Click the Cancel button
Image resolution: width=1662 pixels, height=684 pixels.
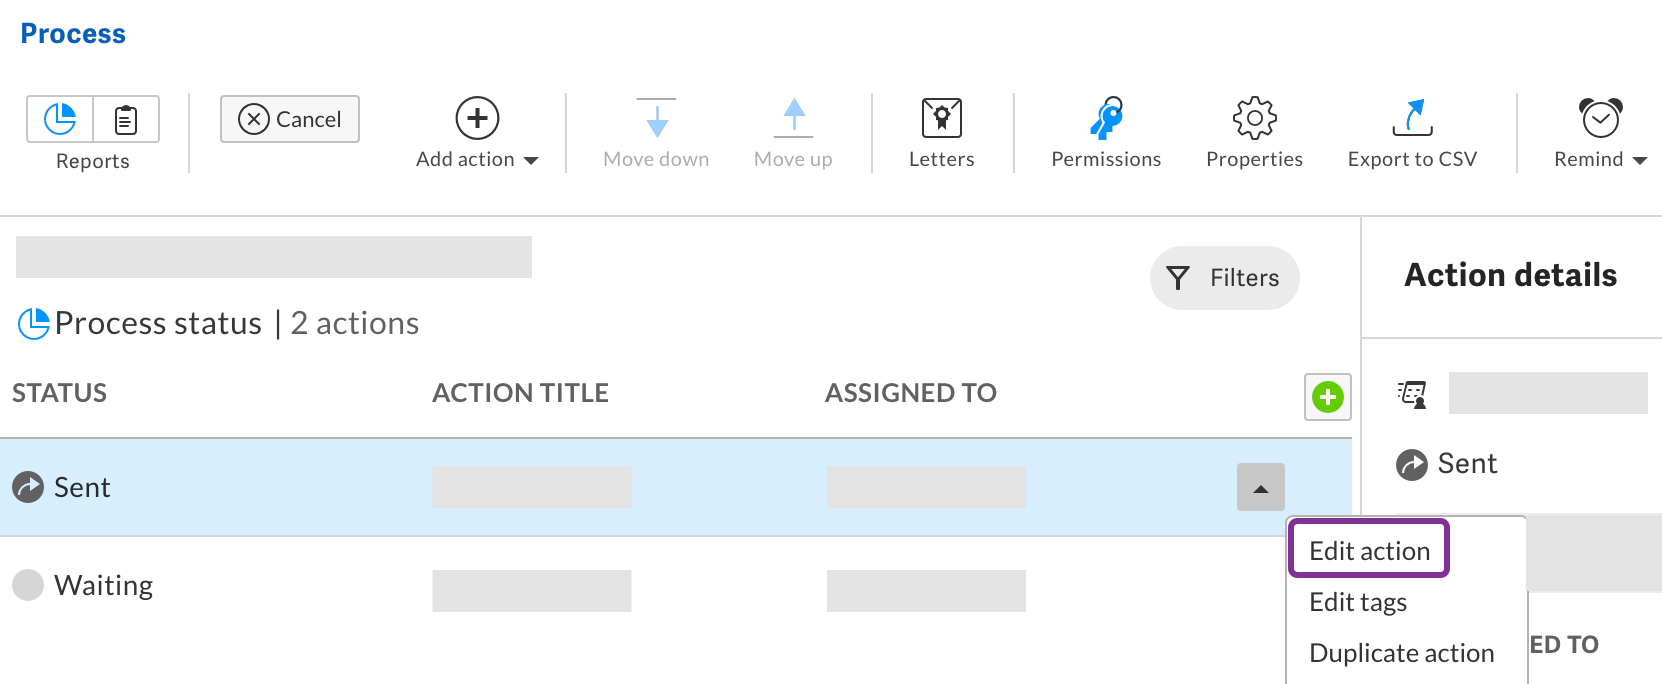point(289,119)
